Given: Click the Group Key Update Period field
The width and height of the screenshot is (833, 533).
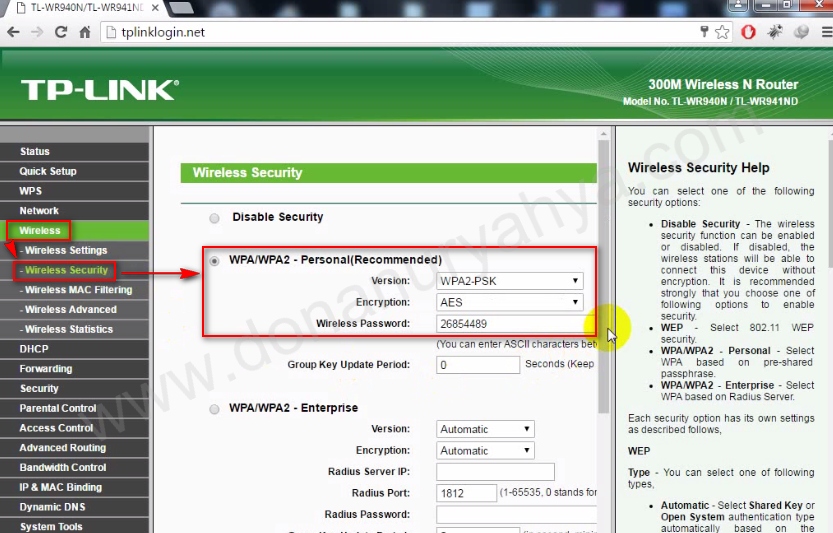Looking at the screenshot, I should [478, 365].
